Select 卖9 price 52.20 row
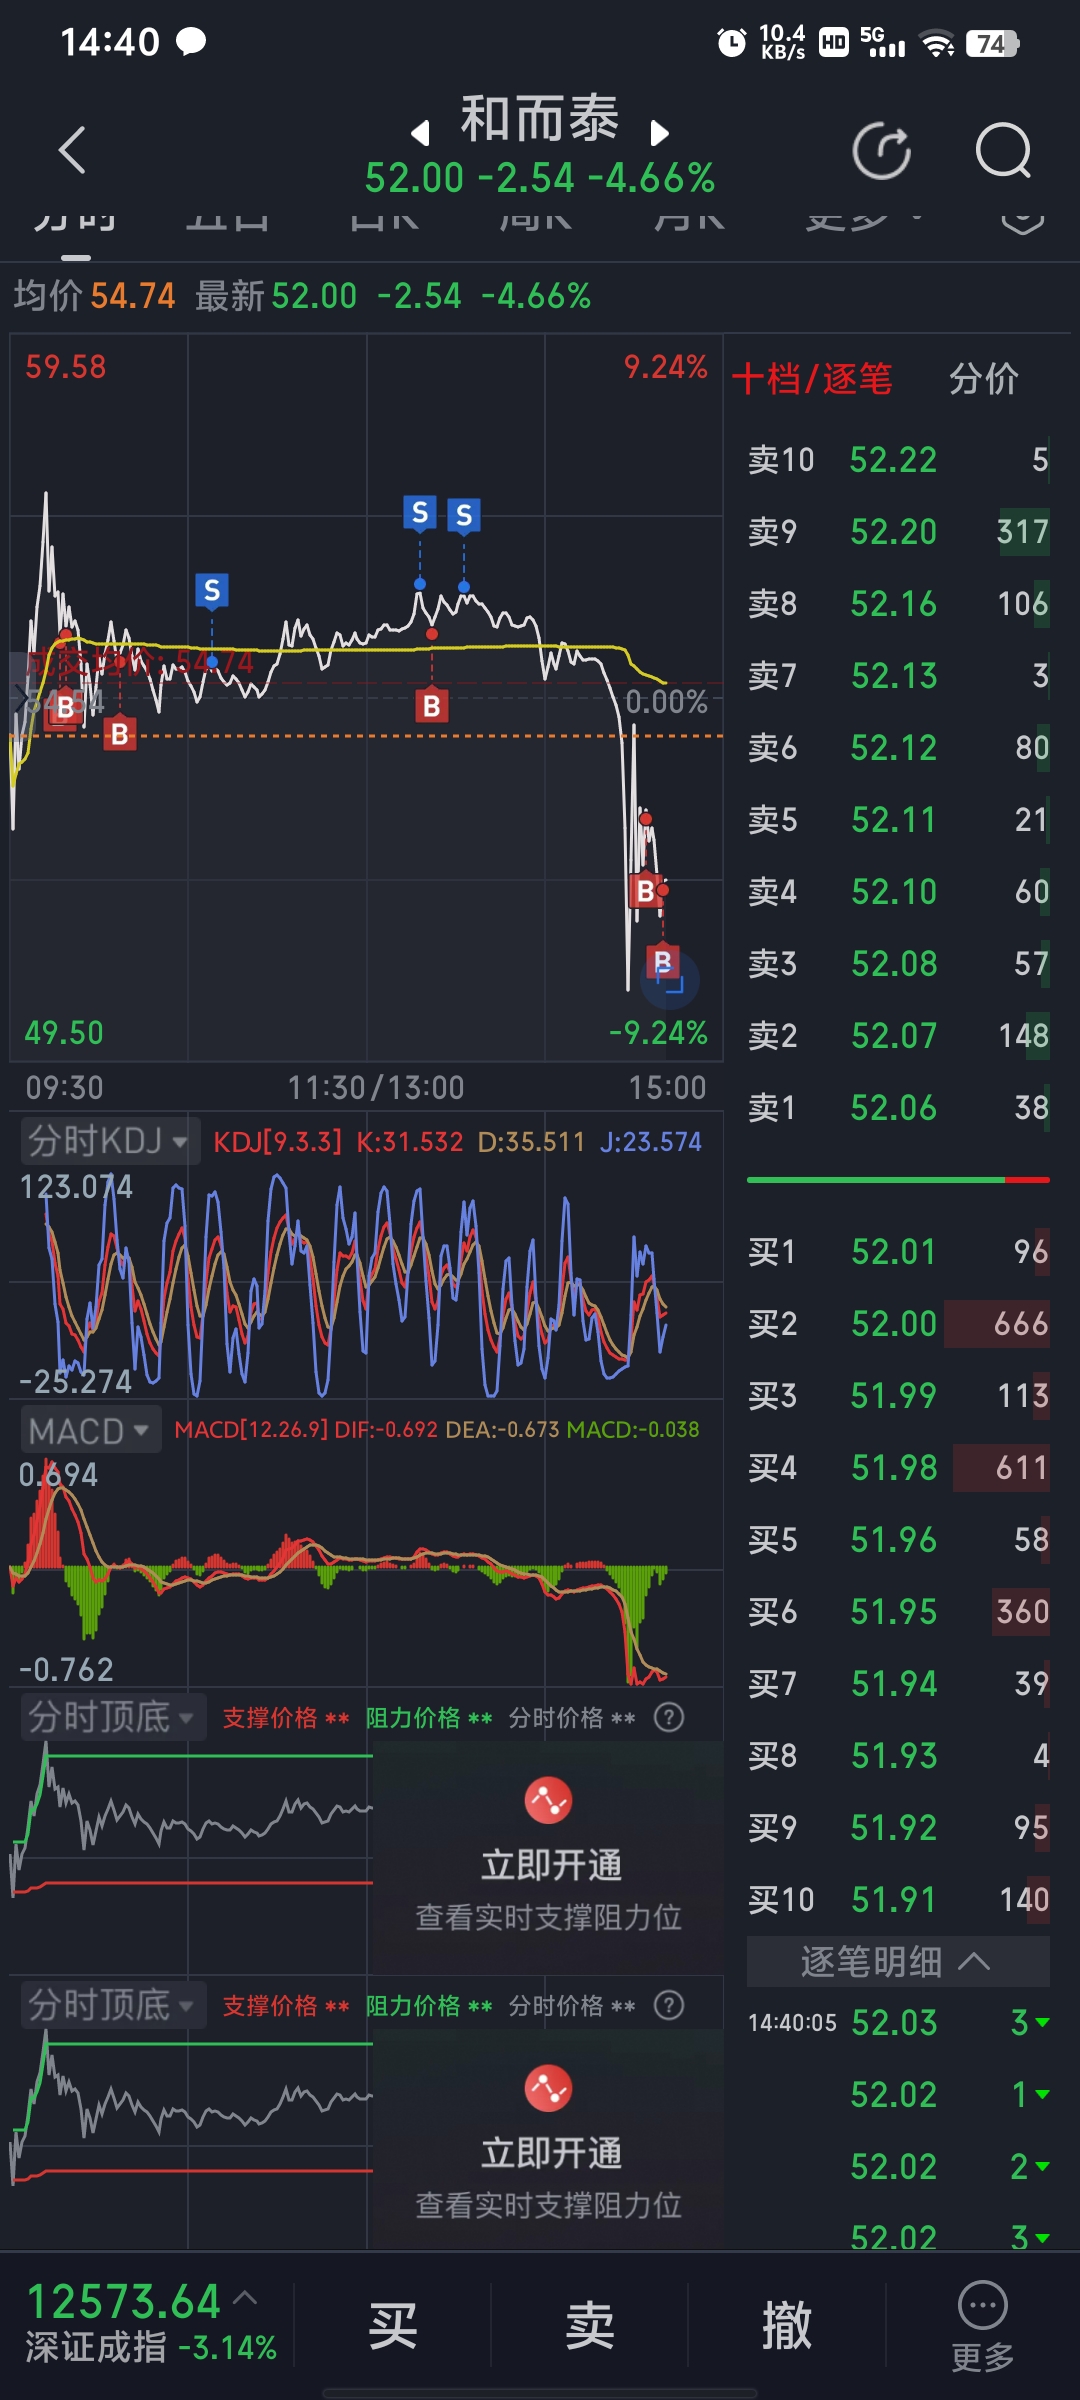This screenshot has height=2400, width=1080. point(898,532)
